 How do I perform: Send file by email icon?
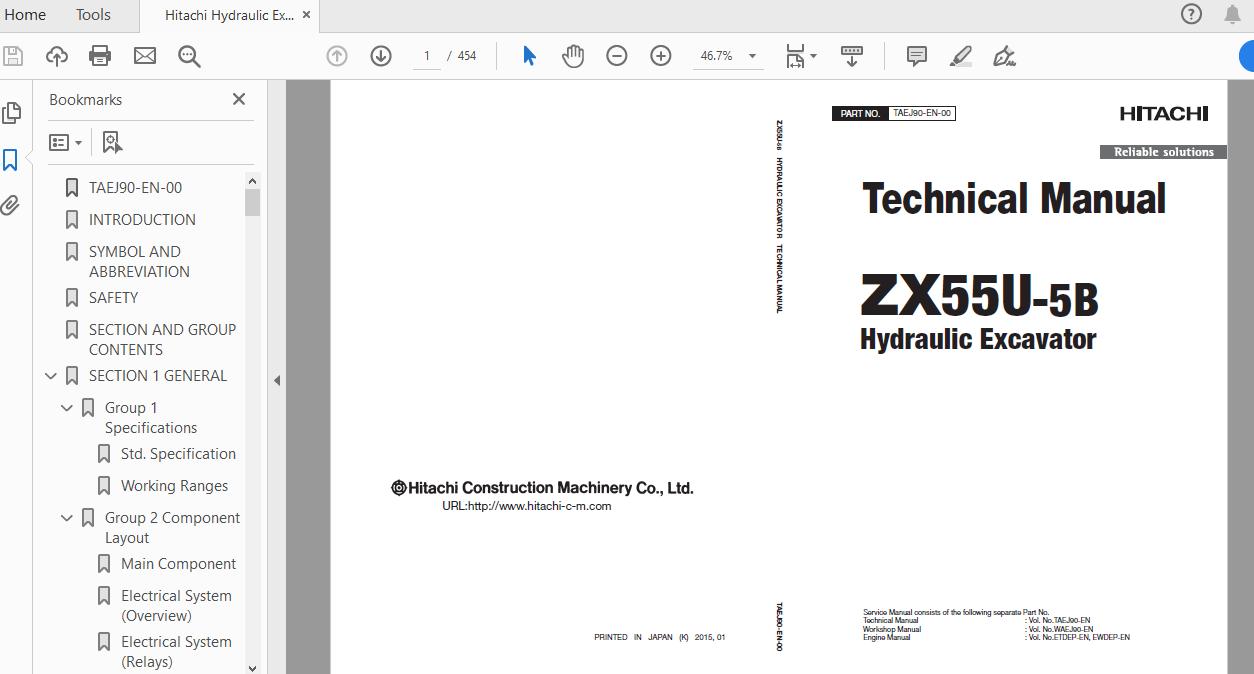pyautogui.click(x=145, y=56)
